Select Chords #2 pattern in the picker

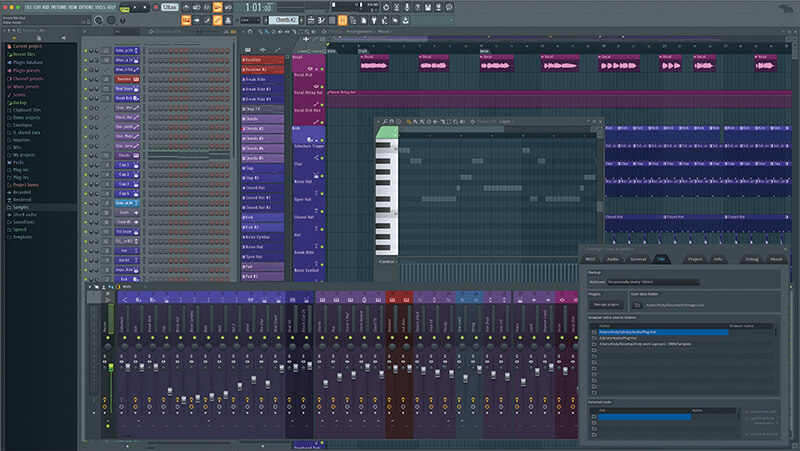click(x=262, y=129)
